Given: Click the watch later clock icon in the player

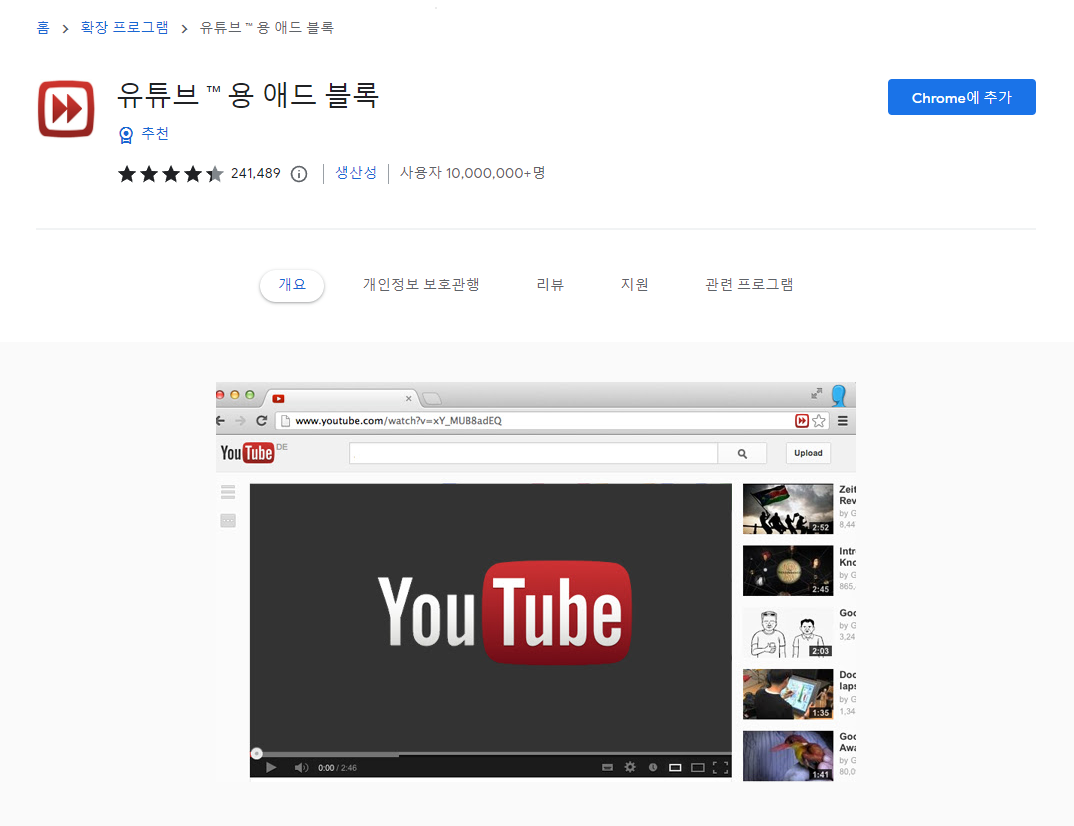Looking at the screenshot, I should pos(653,767).
